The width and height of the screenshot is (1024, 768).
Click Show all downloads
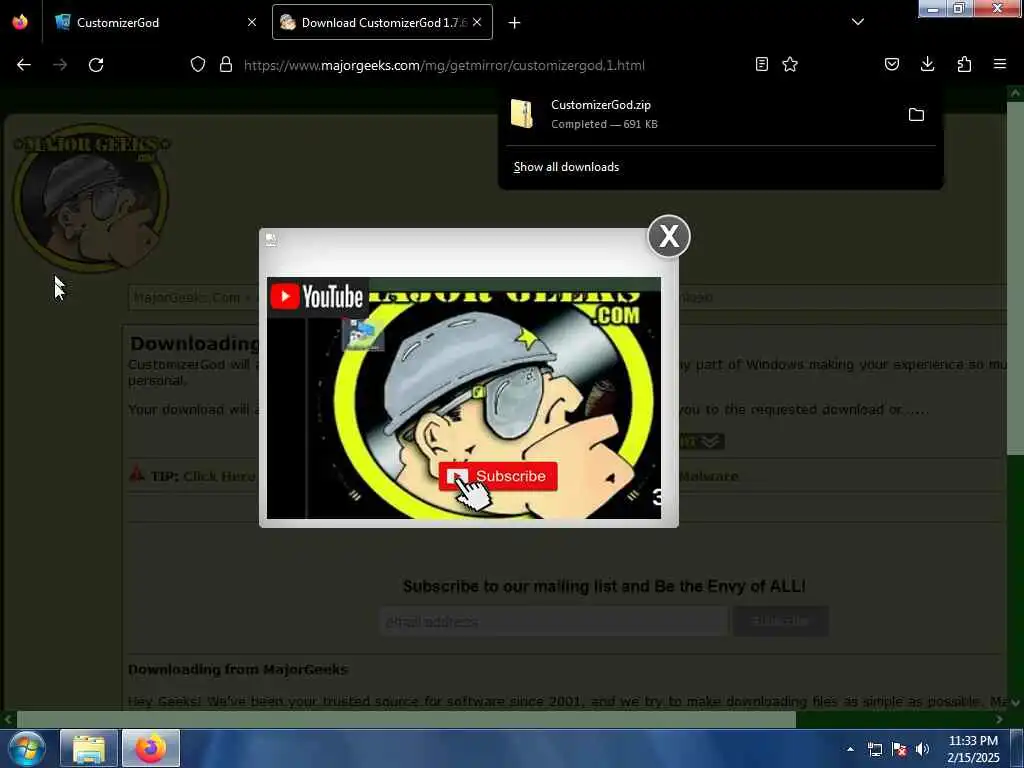pos(566,167)
